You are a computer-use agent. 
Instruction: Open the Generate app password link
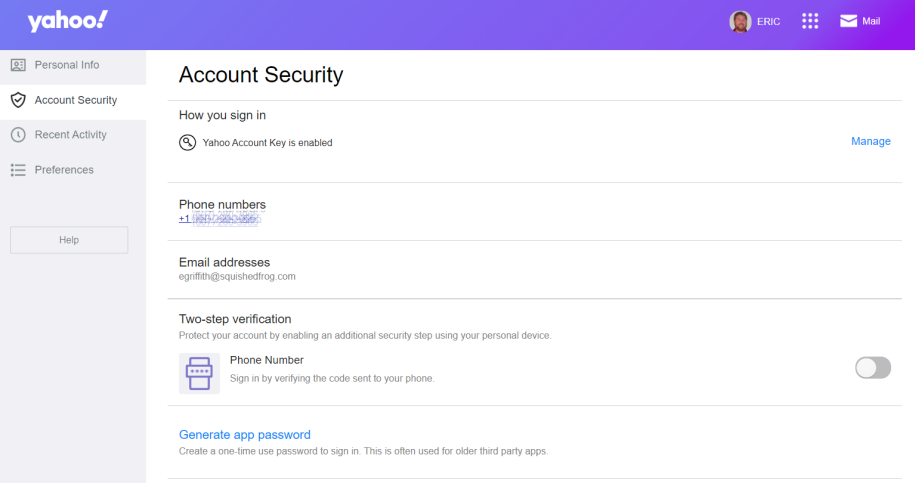point(245,435)
